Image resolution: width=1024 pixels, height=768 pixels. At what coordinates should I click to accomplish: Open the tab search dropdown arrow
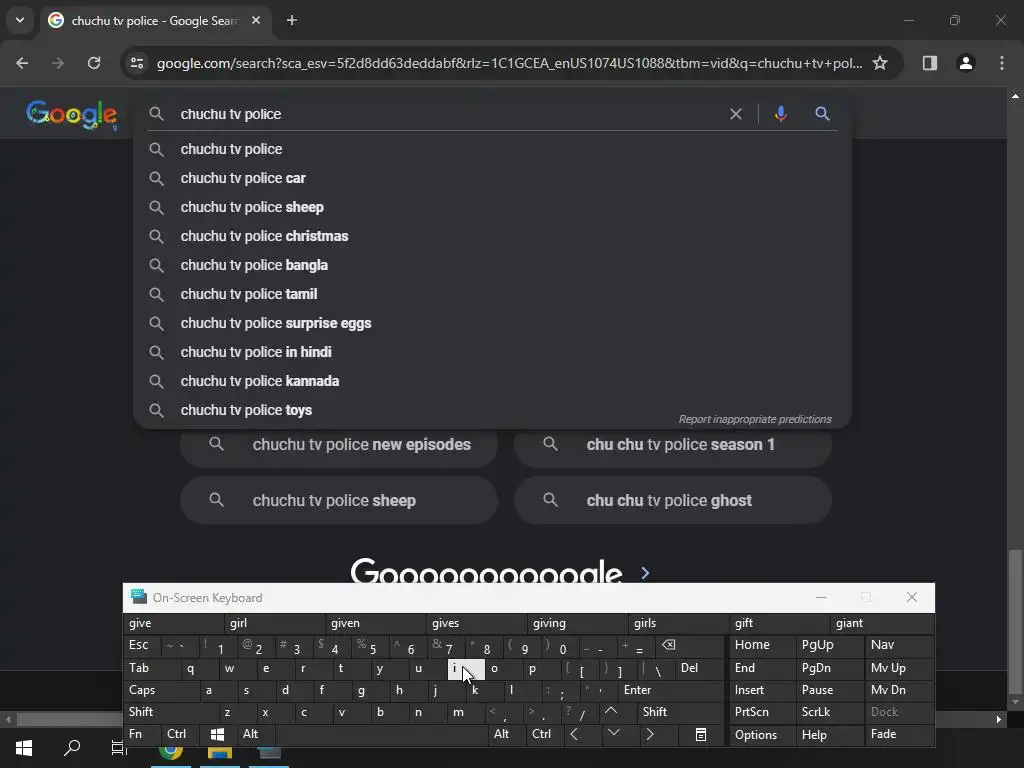click(x=20, y=20)
